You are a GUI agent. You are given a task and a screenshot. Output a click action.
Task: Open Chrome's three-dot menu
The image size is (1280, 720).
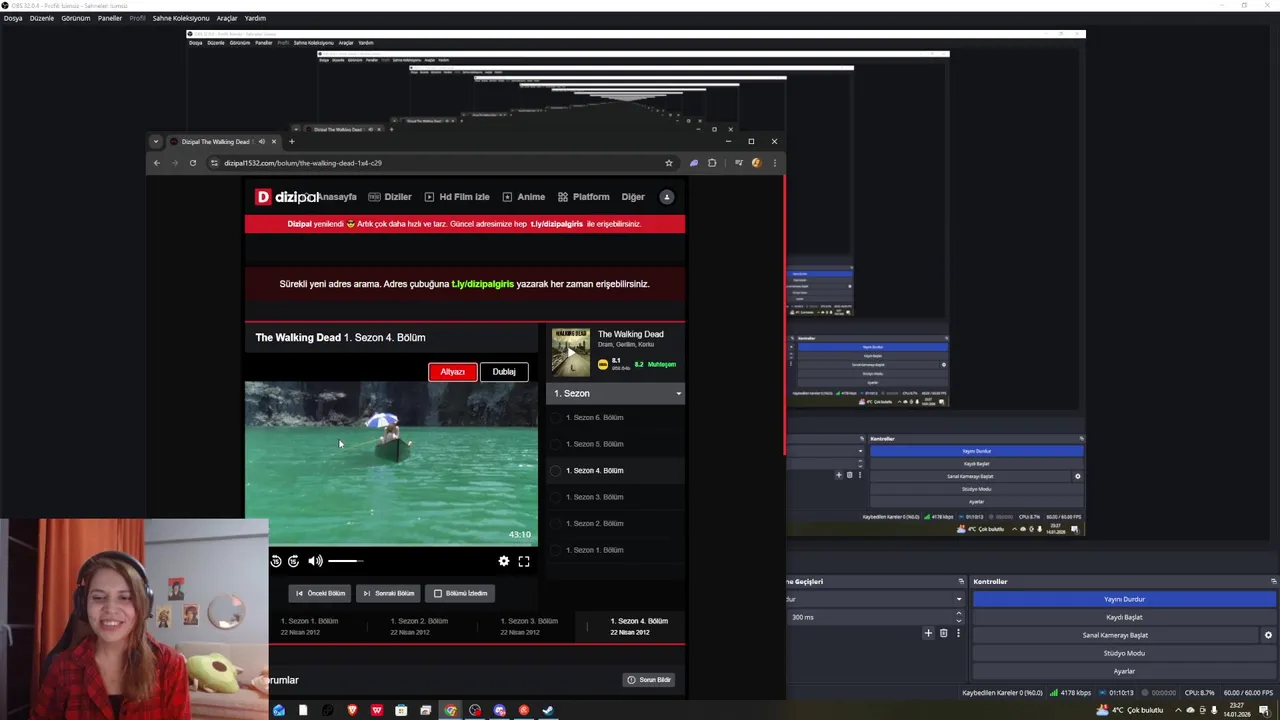coord(774,163)
